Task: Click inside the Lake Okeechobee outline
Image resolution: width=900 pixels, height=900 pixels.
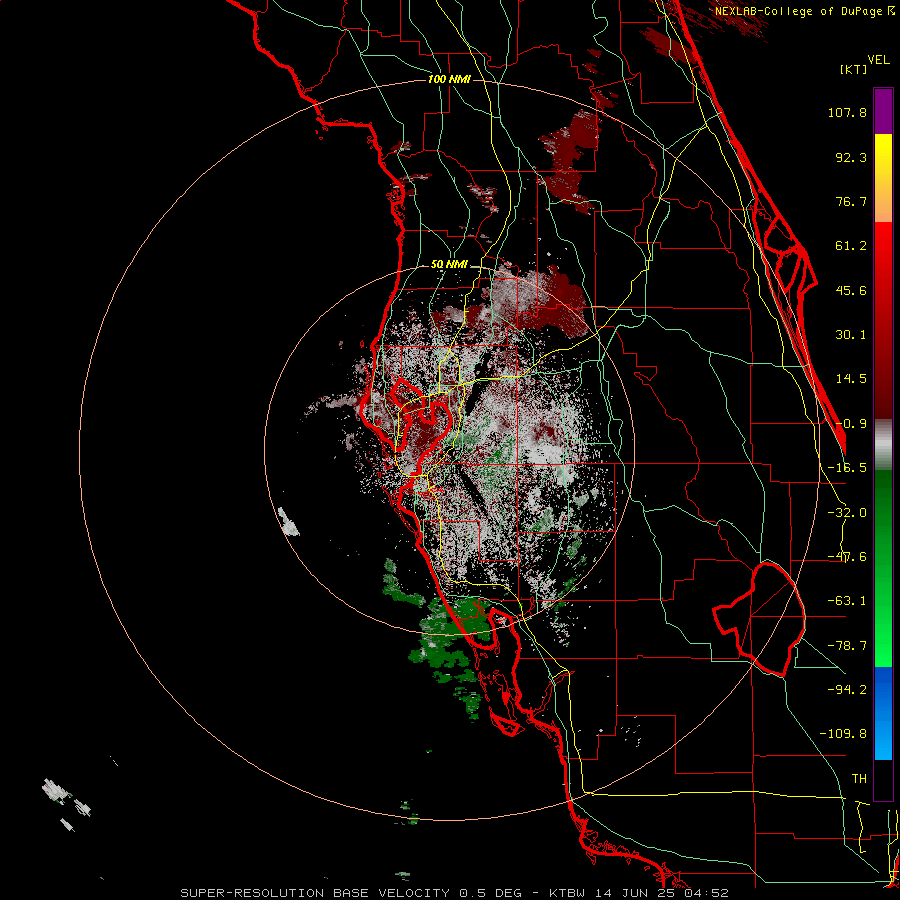Action: (763, 620)
